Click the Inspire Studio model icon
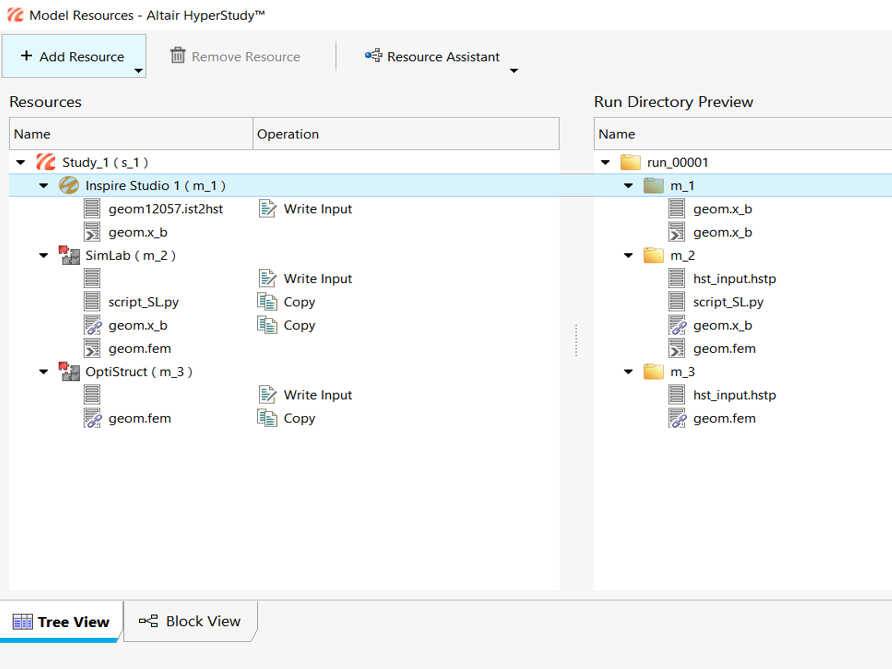892x669 pixels. [69, 185]
